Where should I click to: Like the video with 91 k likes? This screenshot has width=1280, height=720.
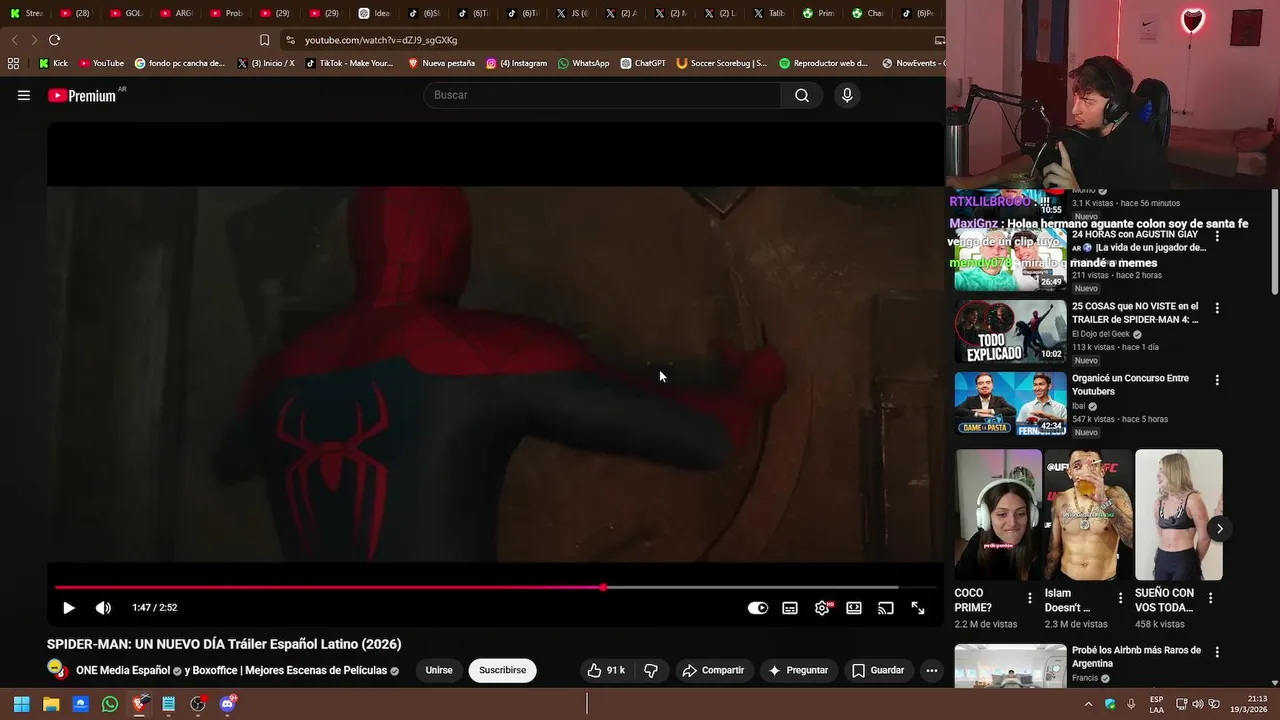[x=606, y=670]
